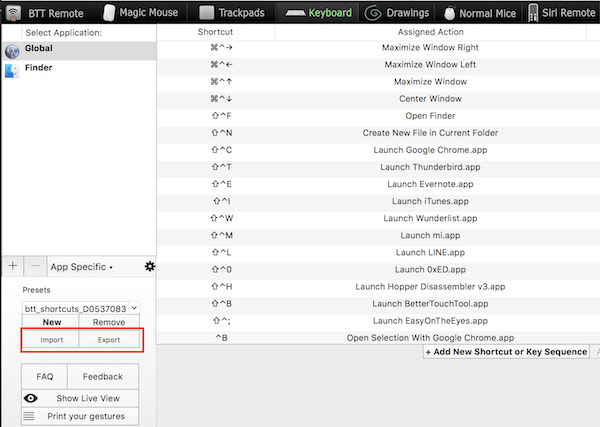This screenshot has height=427, width=600.
Task: Create a New preset
Action: [51, 322]
